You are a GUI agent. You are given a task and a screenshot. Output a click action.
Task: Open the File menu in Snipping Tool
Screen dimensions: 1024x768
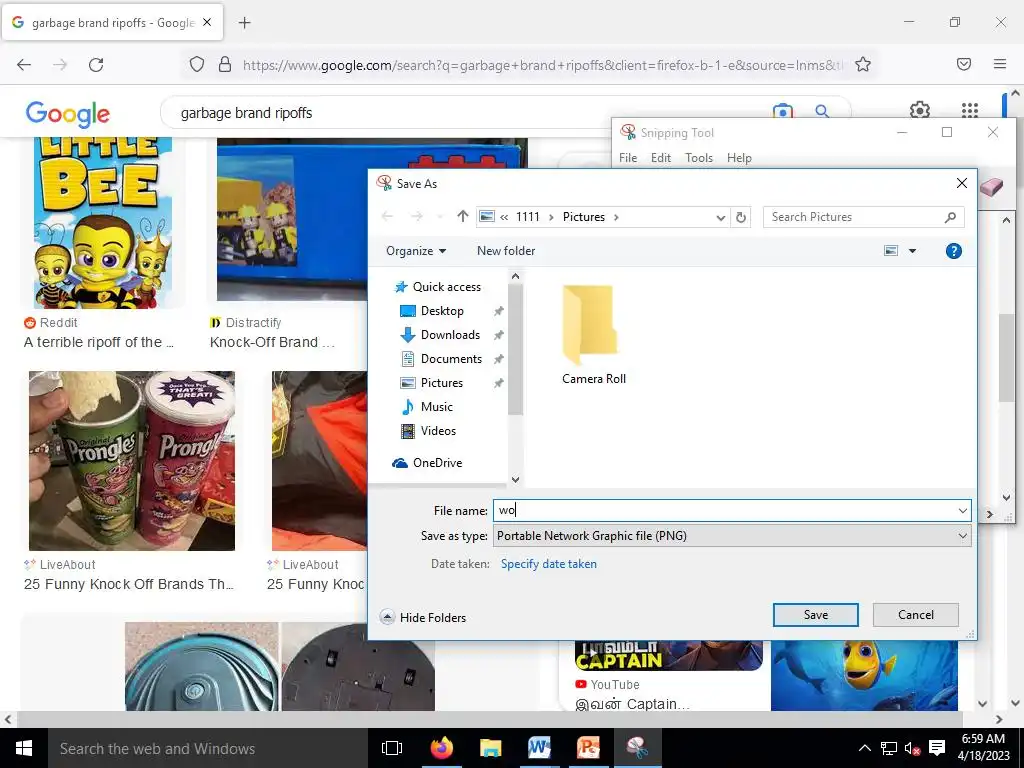click(628, 158)
